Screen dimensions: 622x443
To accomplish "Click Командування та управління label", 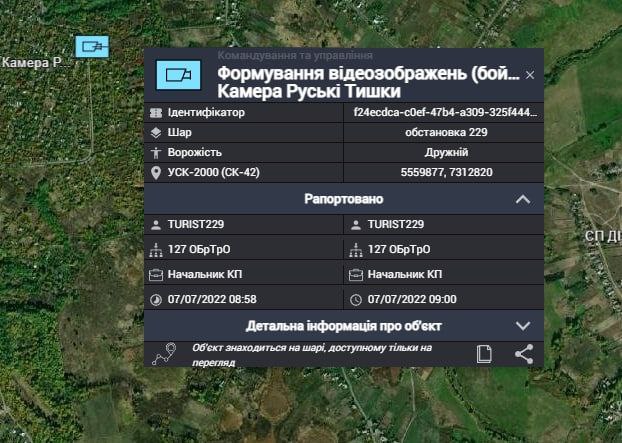I will [x=295, y=55].
